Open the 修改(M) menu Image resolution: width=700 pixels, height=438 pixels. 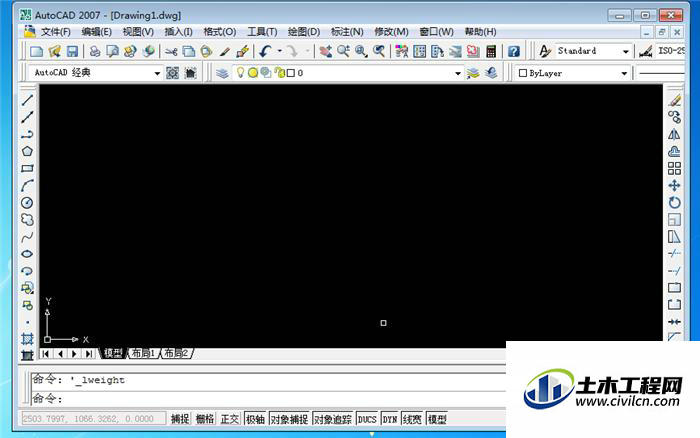[392, 32]
